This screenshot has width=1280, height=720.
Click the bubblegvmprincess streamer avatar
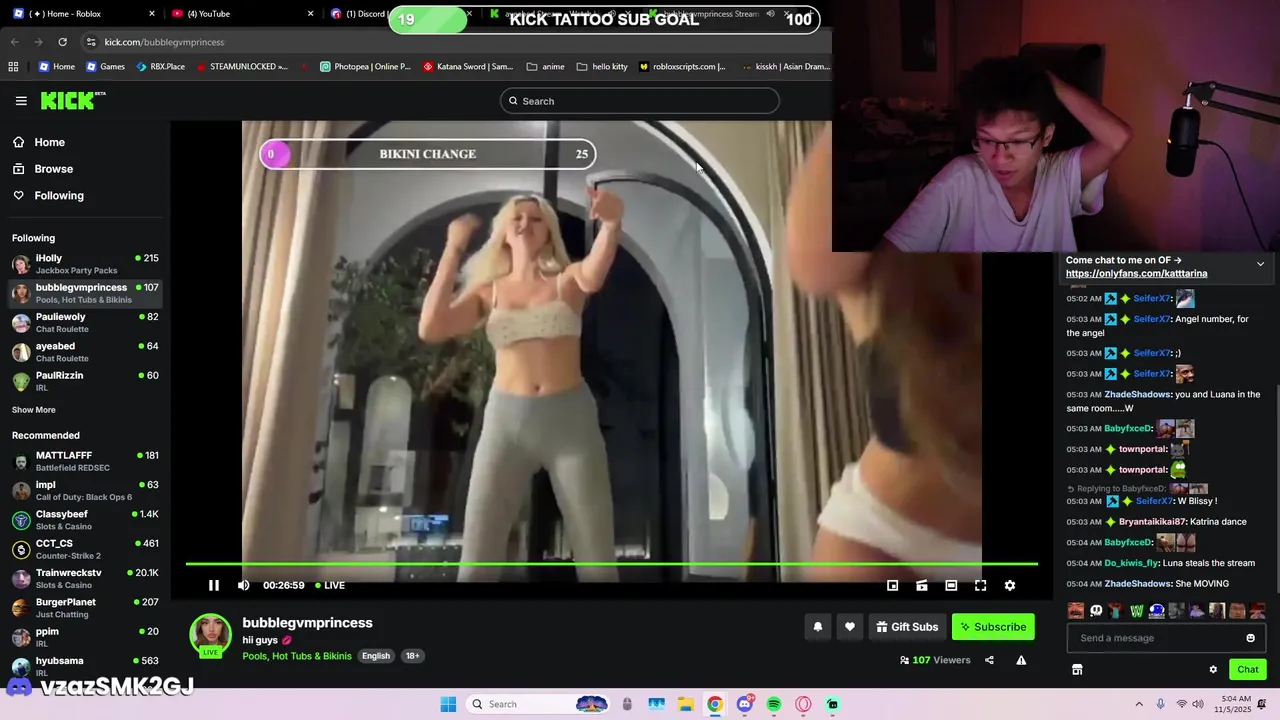click(210, 634)
